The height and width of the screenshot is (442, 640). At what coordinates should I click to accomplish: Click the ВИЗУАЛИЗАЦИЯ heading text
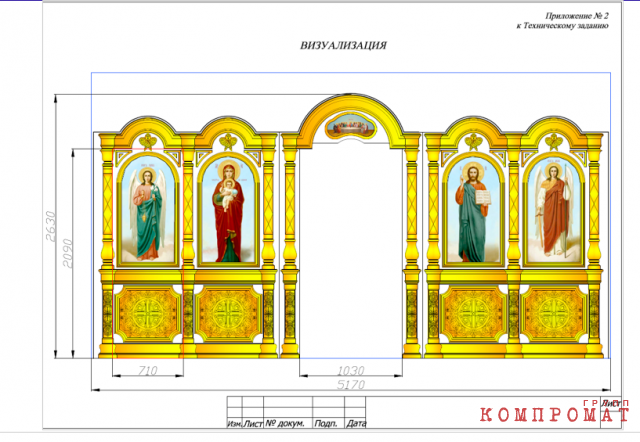point(343,45)
